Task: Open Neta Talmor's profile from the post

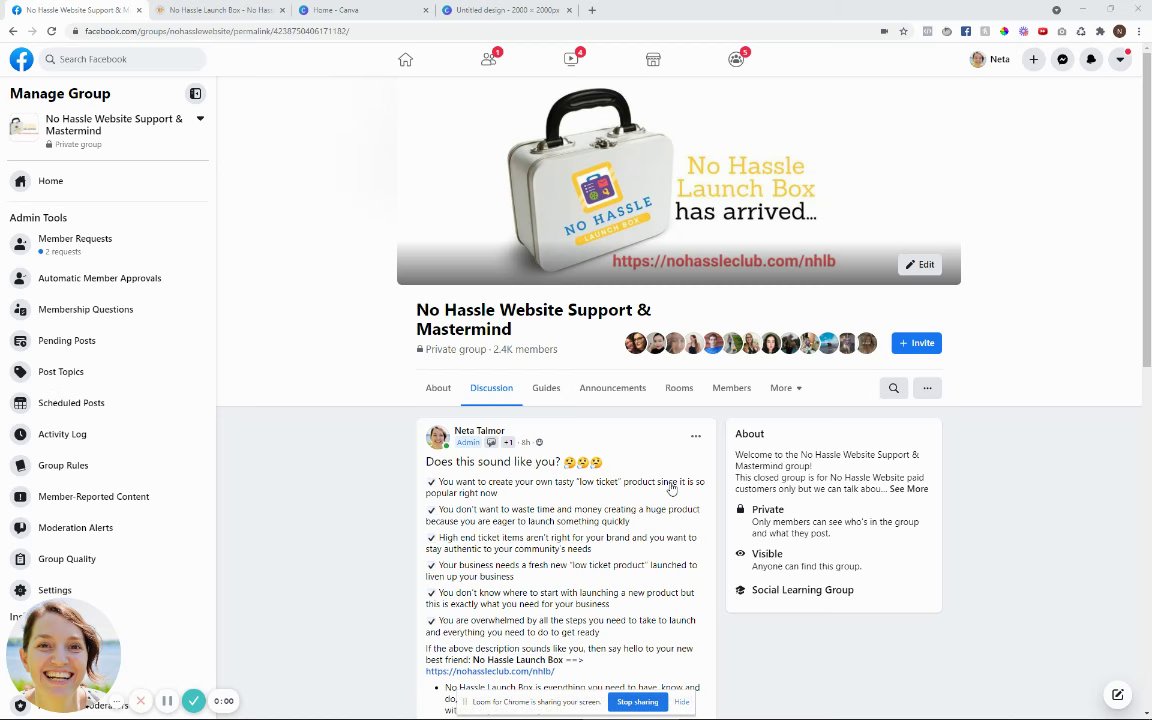Action: click(479, 431)
